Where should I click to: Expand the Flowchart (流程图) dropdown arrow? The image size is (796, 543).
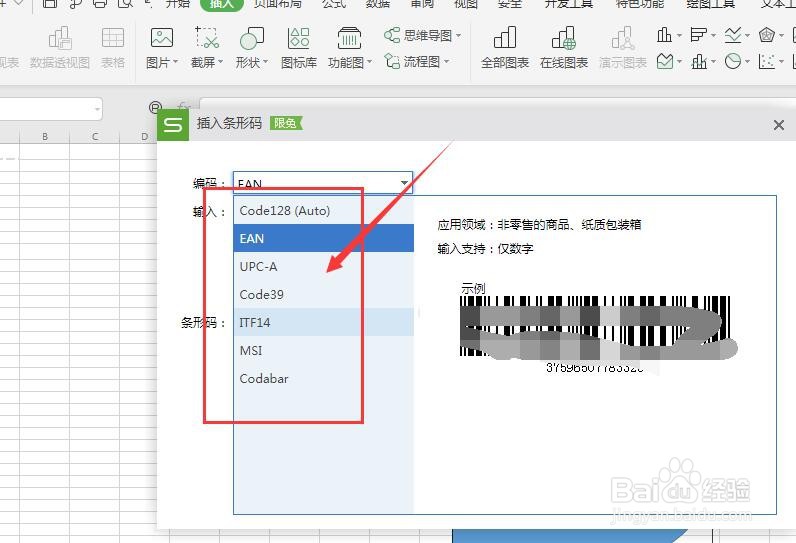pos(447,62)
